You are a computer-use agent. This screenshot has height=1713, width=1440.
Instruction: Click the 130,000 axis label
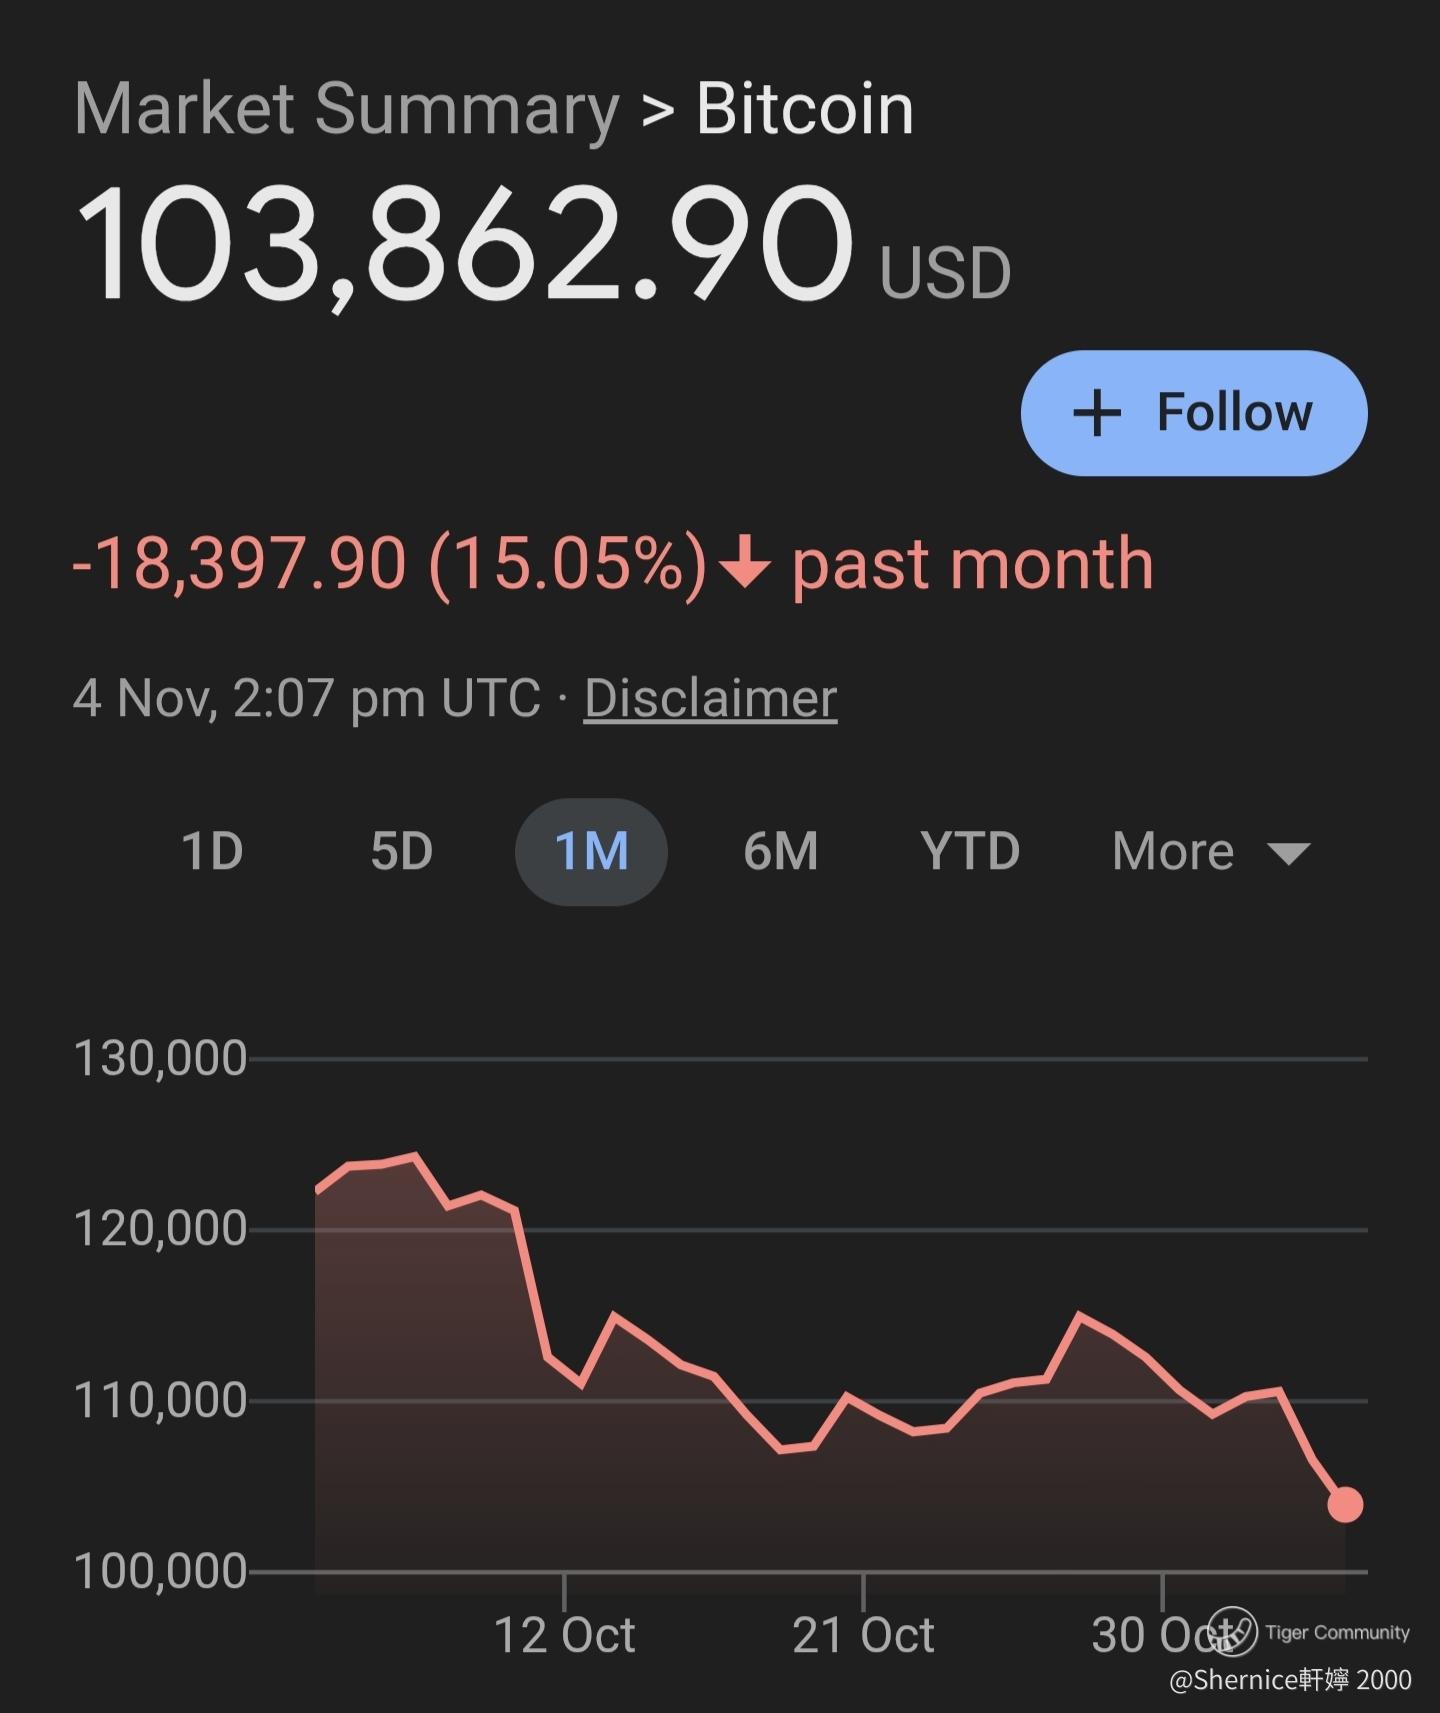tap(160, 1058)
